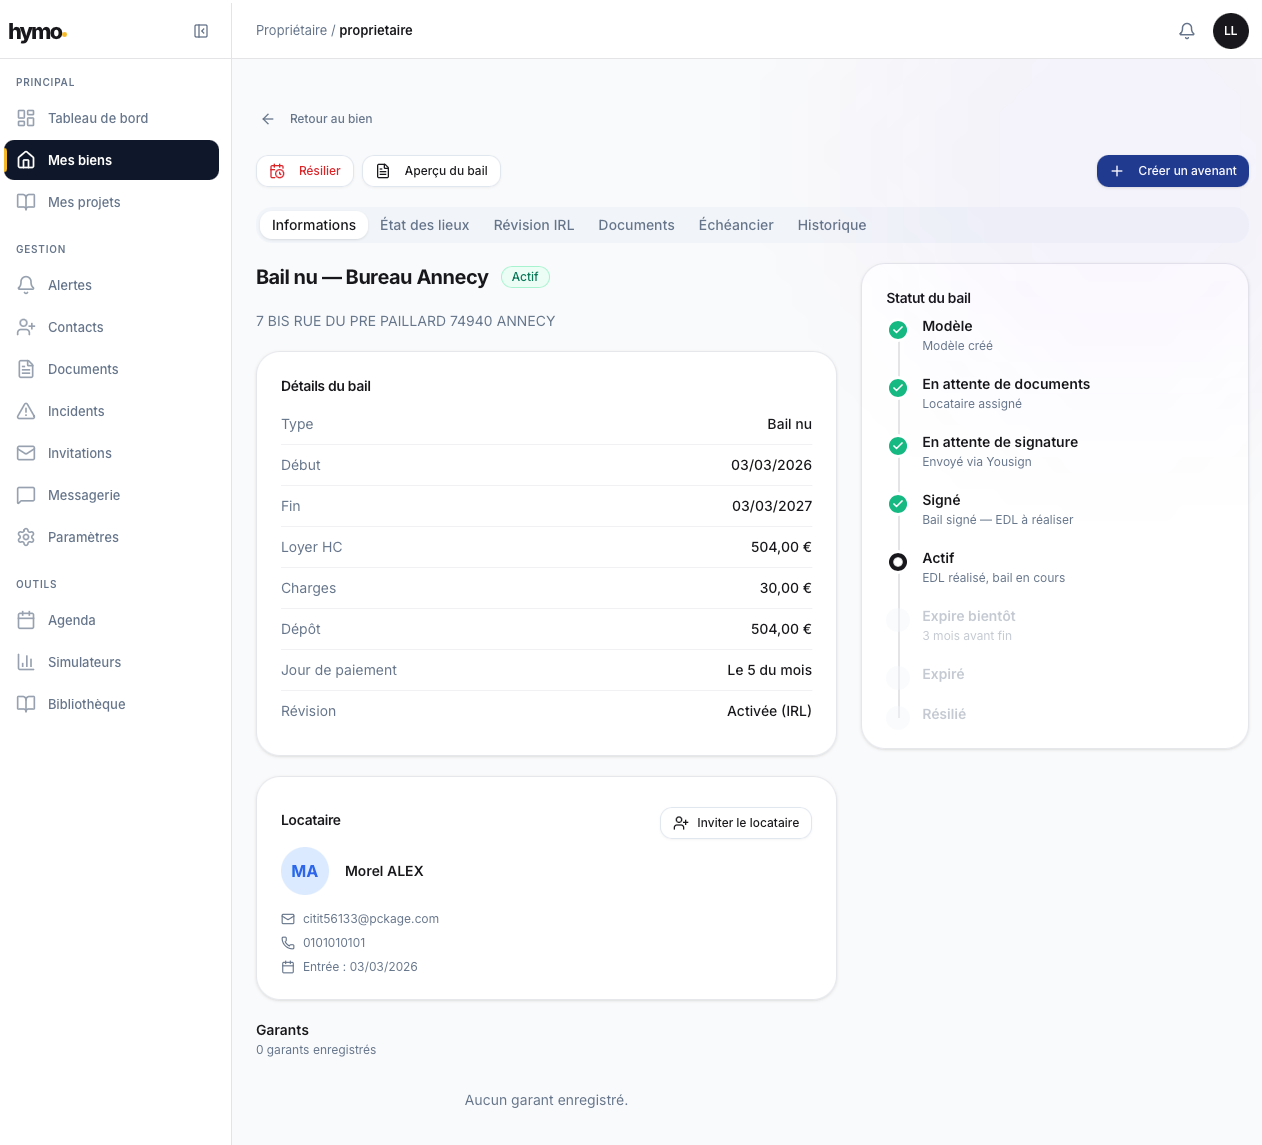Click the Propriétaire breadcrumb link
Viewport: 1262px width, 1145px height.
[x=291, y=30]
